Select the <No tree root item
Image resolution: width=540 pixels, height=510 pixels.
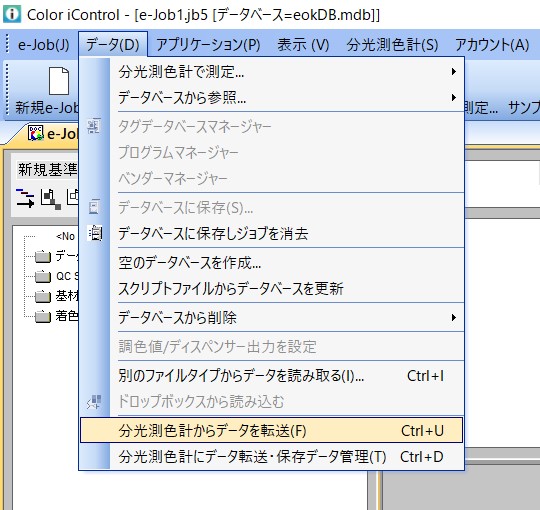[65, 236]
